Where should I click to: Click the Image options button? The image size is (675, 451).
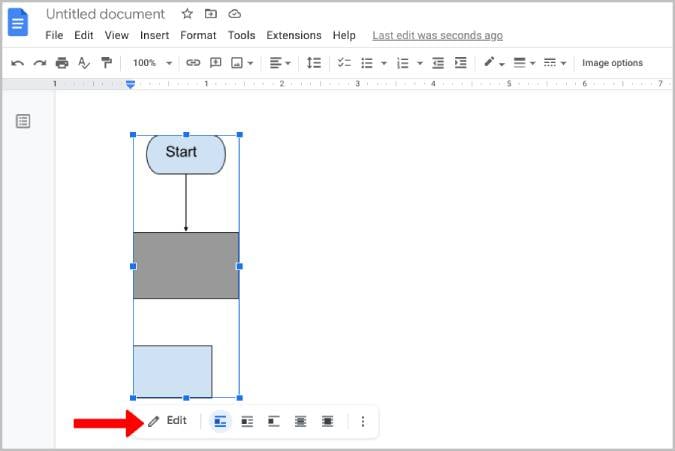pyautogui.click(x=612, y=63)
